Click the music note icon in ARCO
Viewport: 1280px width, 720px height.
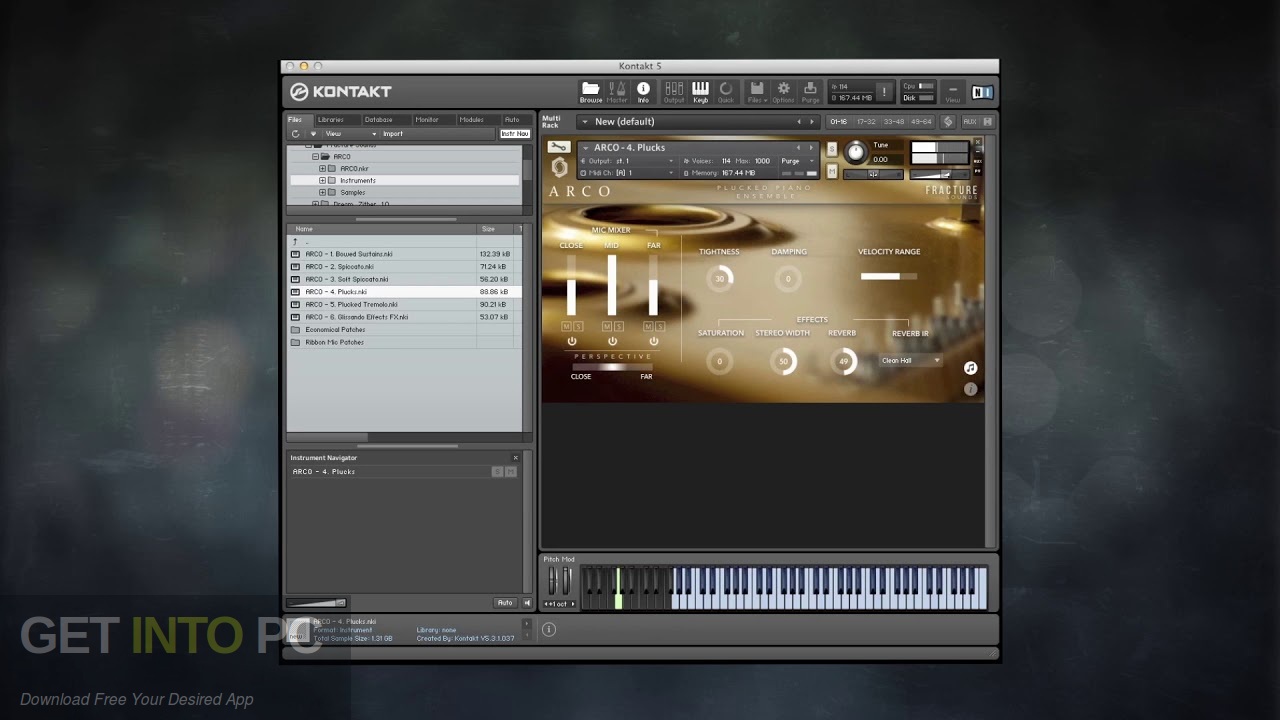pos(970,368)
